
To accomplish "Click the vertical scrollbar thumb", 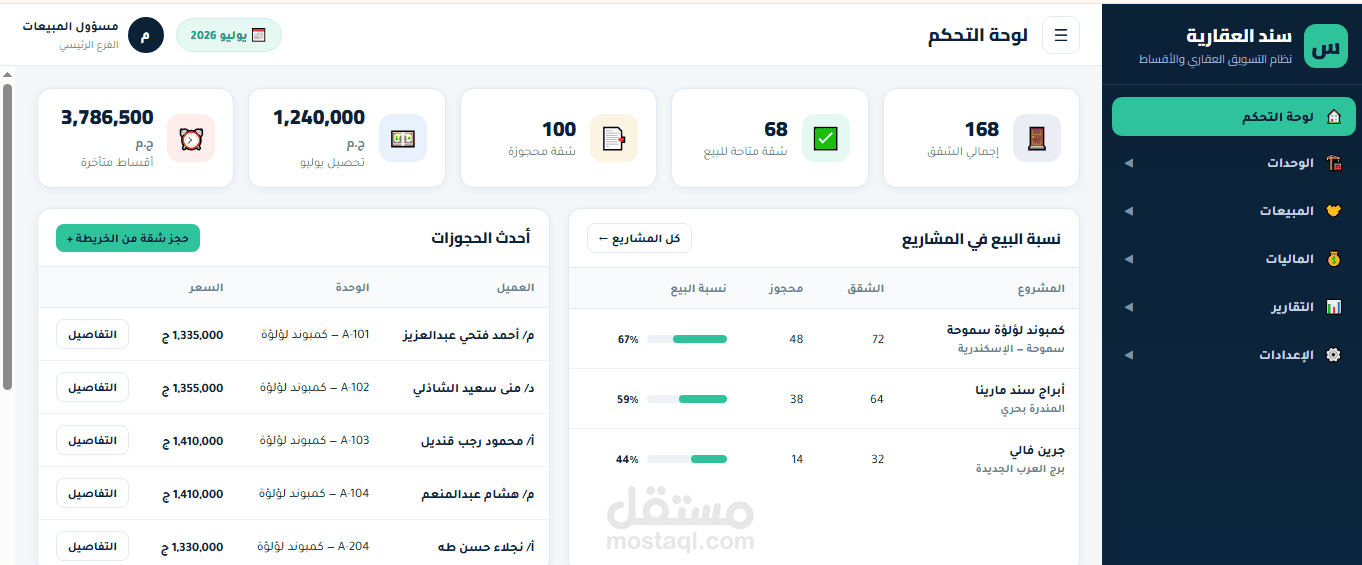I will [x=8, y=235].
